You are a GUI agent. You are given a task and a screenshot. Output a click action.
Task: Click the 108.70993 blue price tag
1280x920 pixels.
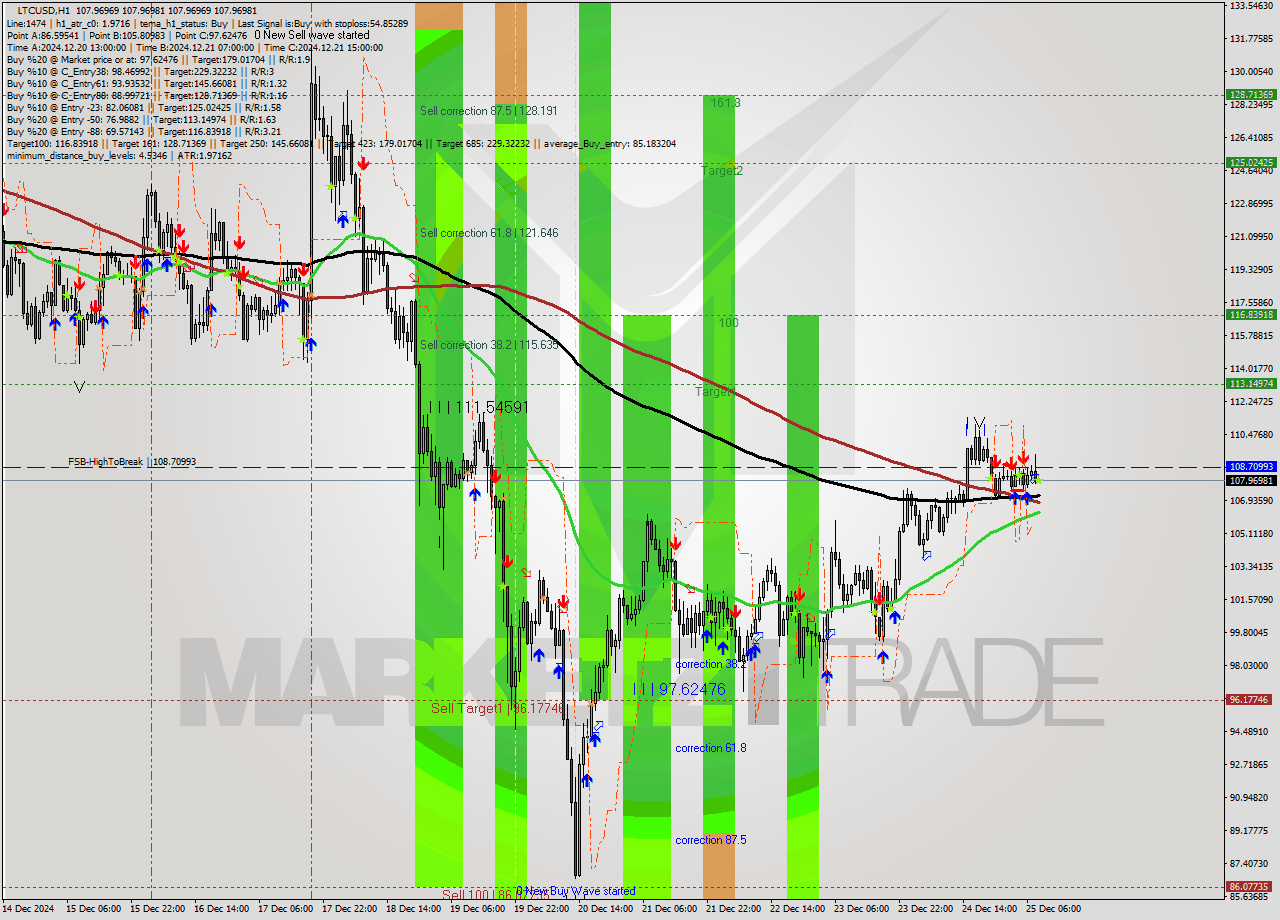pos(1251,466)
